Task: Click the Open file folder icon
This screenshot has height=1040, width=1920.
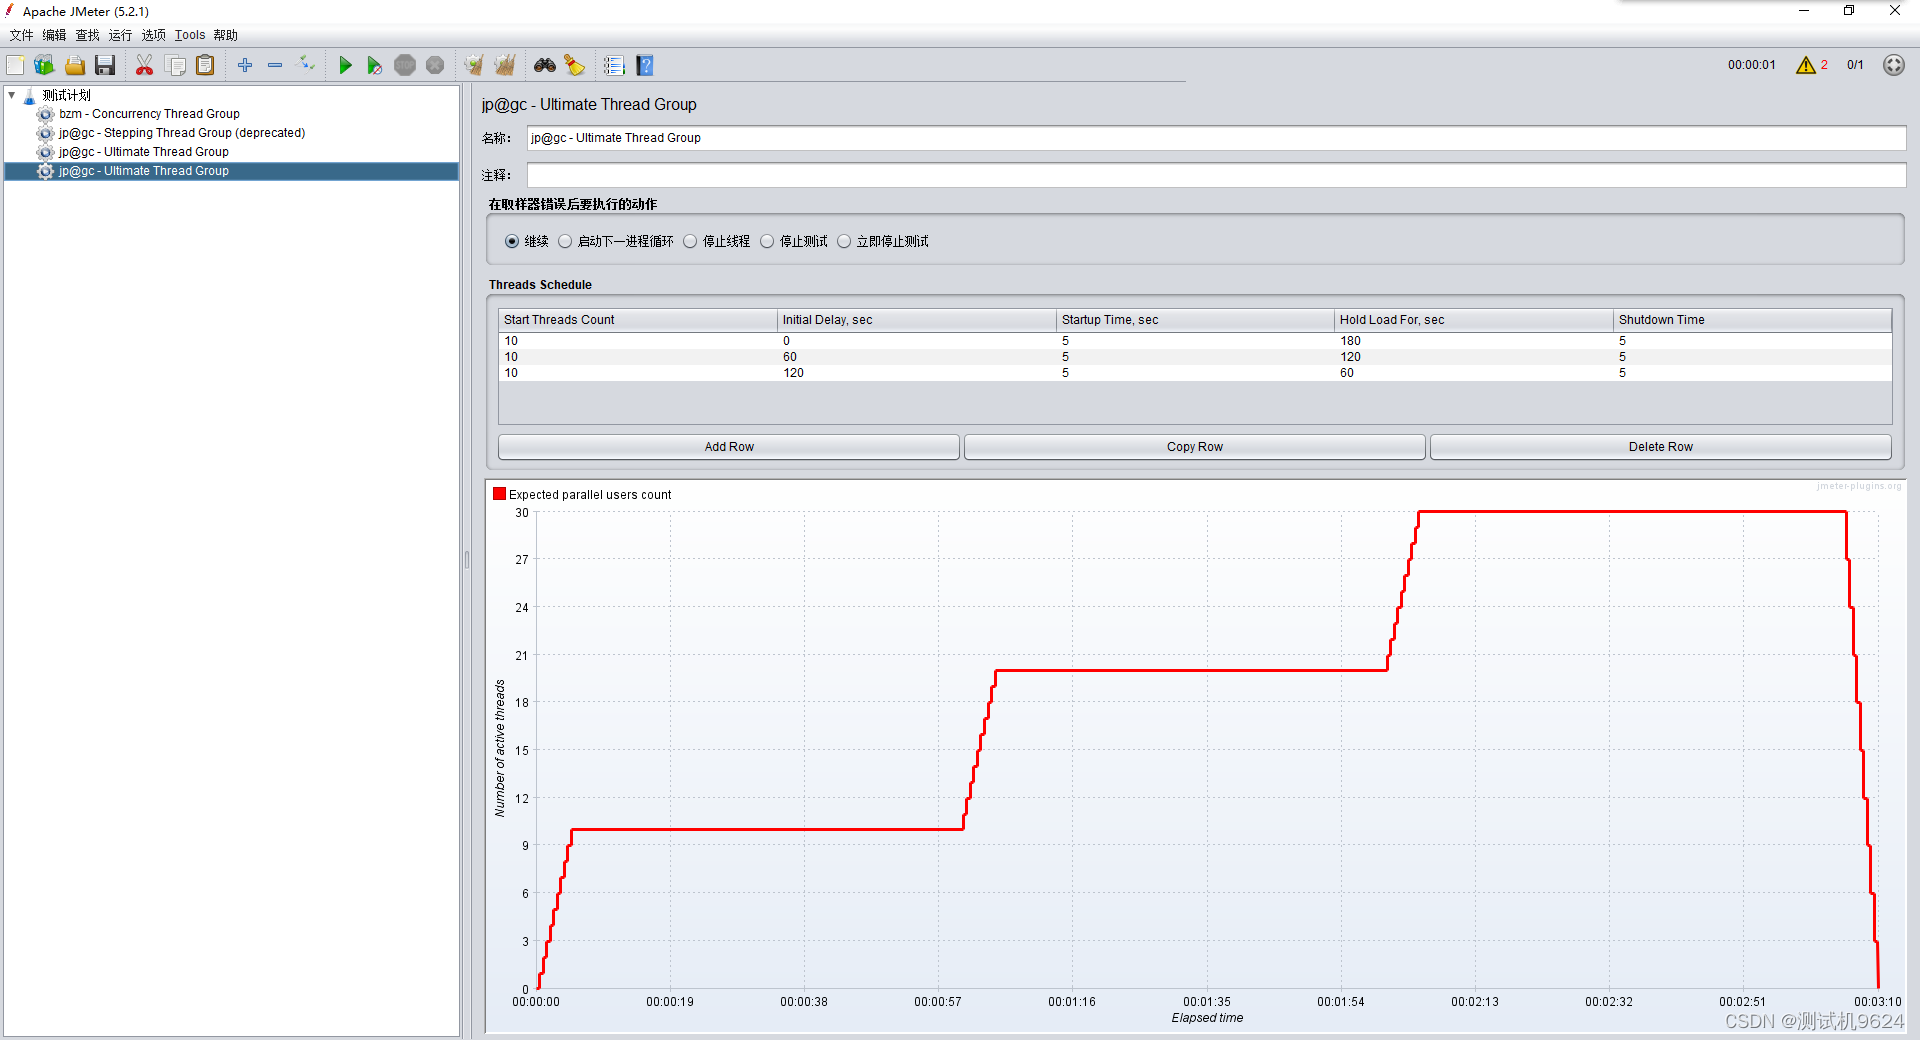Action: click(75, 65)
